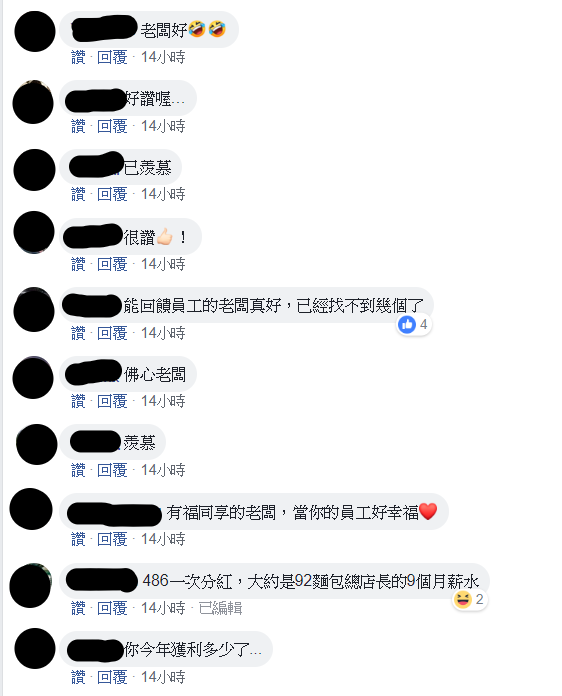Reply to the 佛心老闆 comment

[x=112, y=402]
